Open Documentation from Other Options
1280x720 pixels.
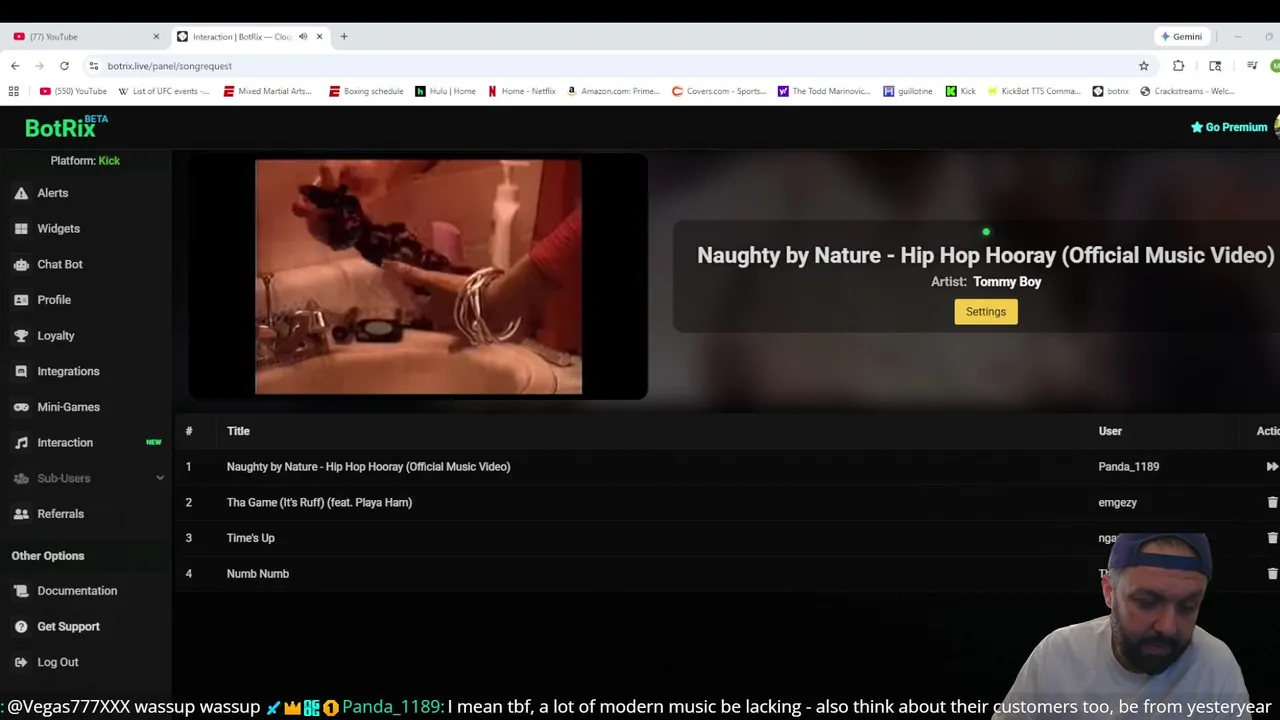[x=77, y=591]
